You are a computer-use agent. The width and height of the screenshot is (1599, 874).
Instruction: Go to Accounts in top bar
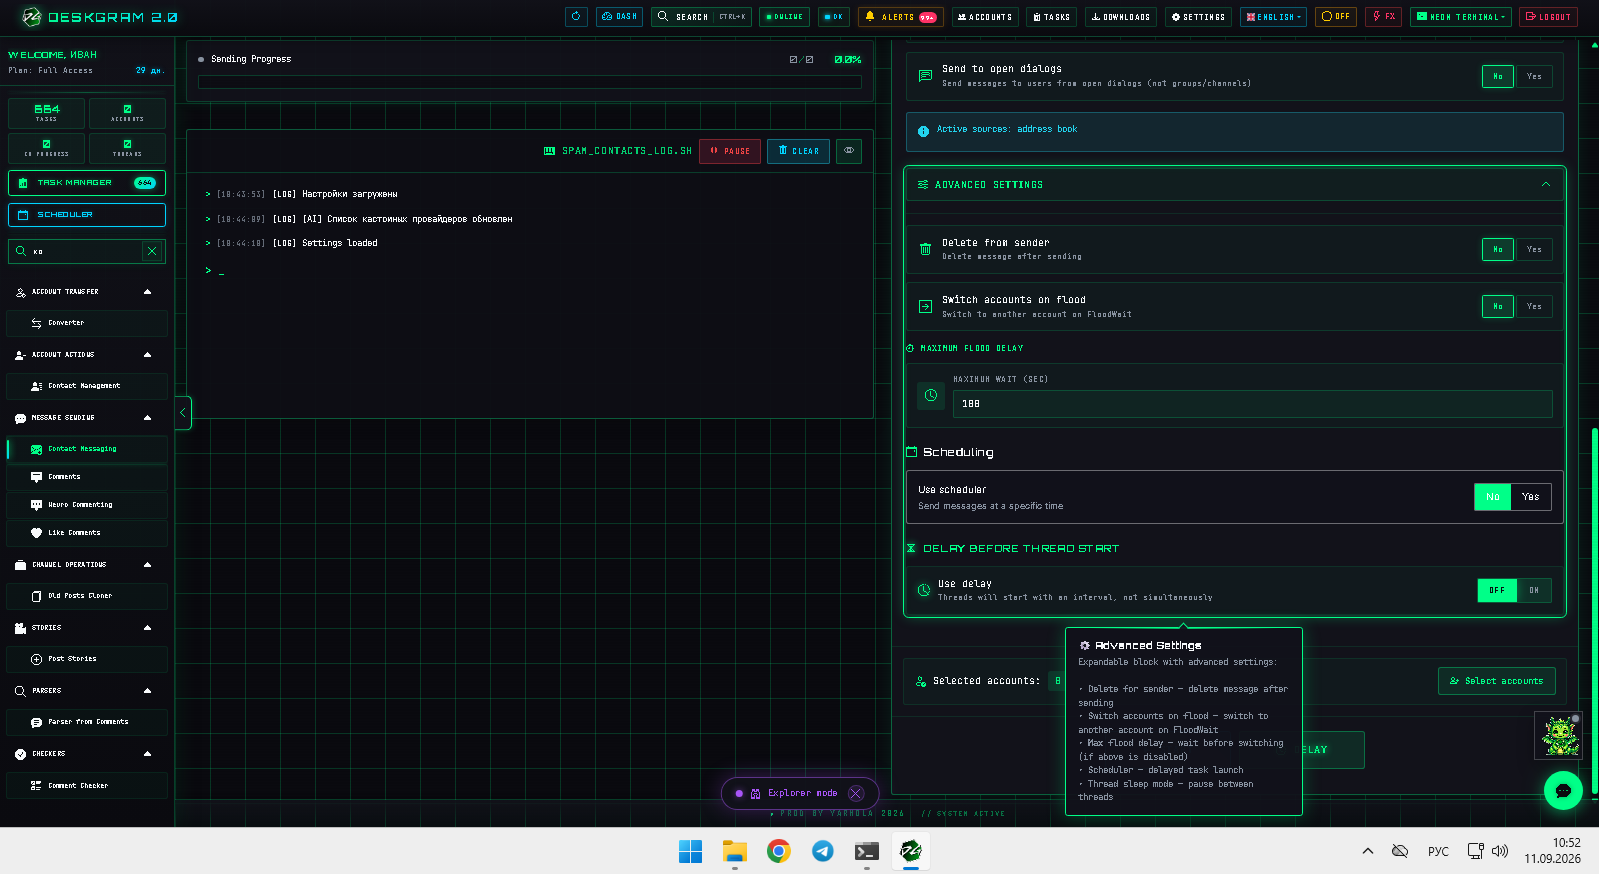click(x=985, y=17)
